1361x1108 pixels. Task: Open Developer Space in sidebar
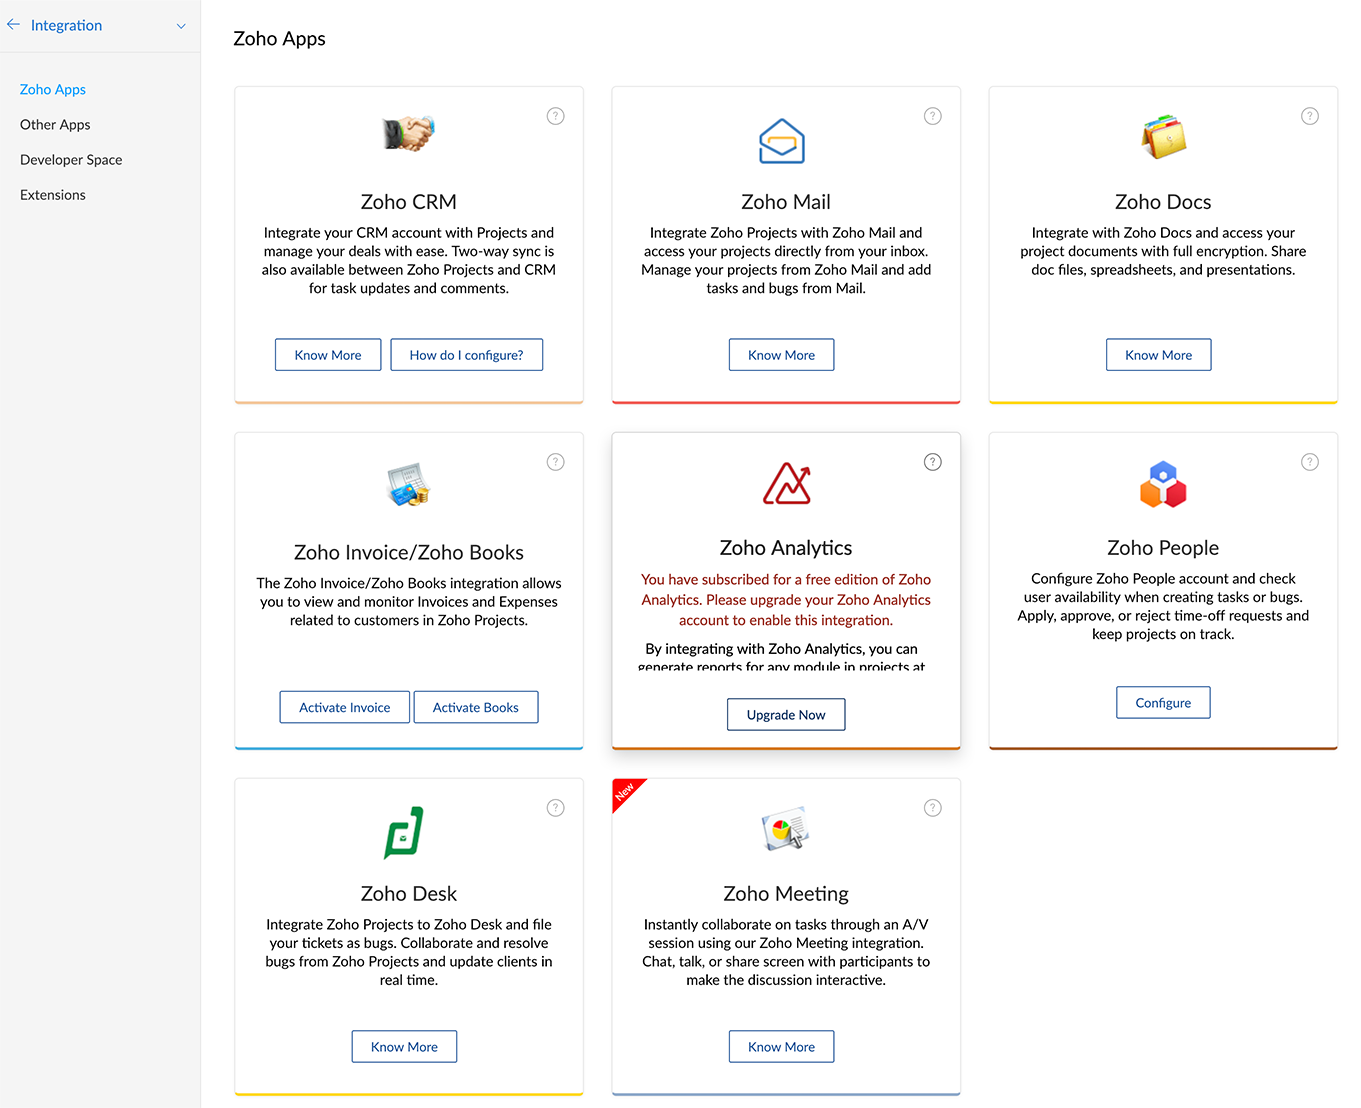(x=71, y=160)
